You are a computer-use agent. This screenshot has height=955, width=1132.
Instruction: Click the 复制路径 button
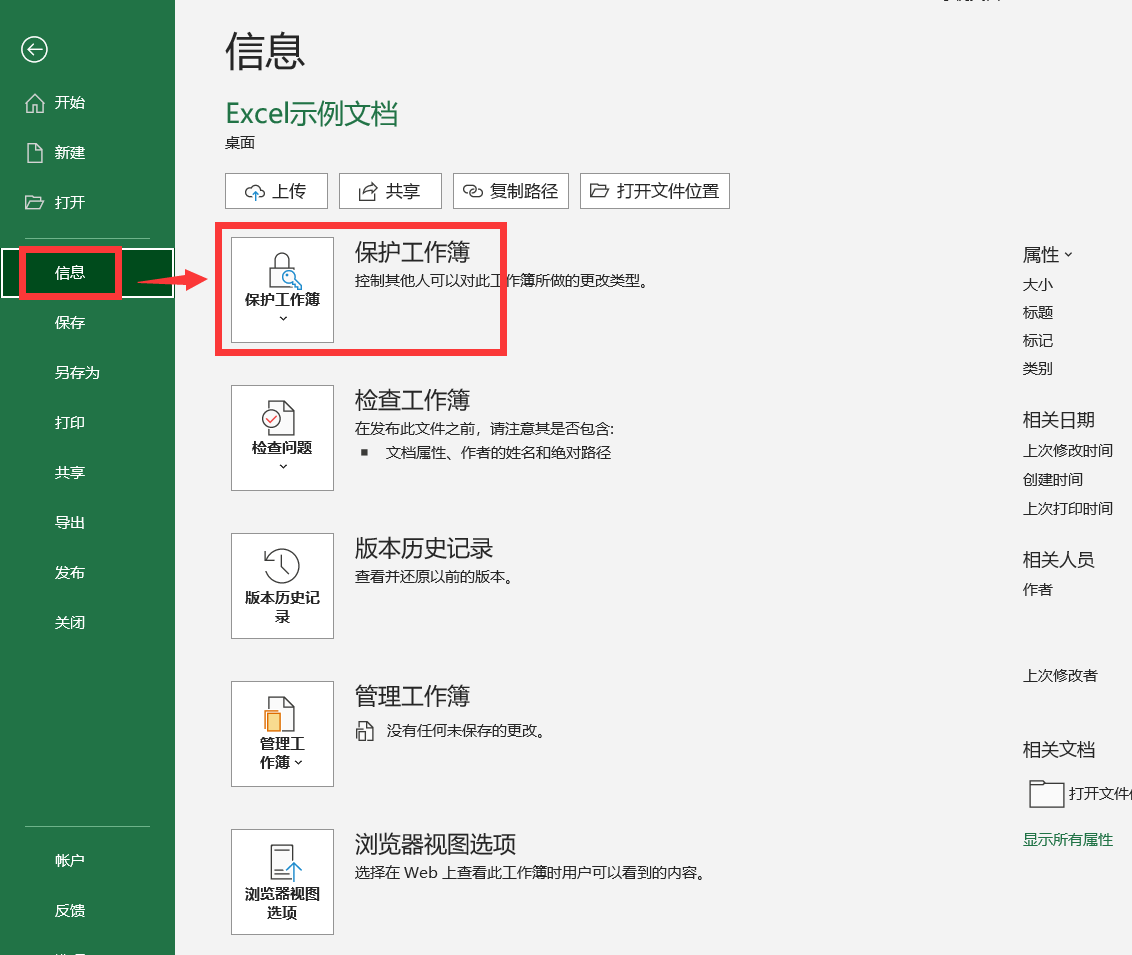(511, 191)
